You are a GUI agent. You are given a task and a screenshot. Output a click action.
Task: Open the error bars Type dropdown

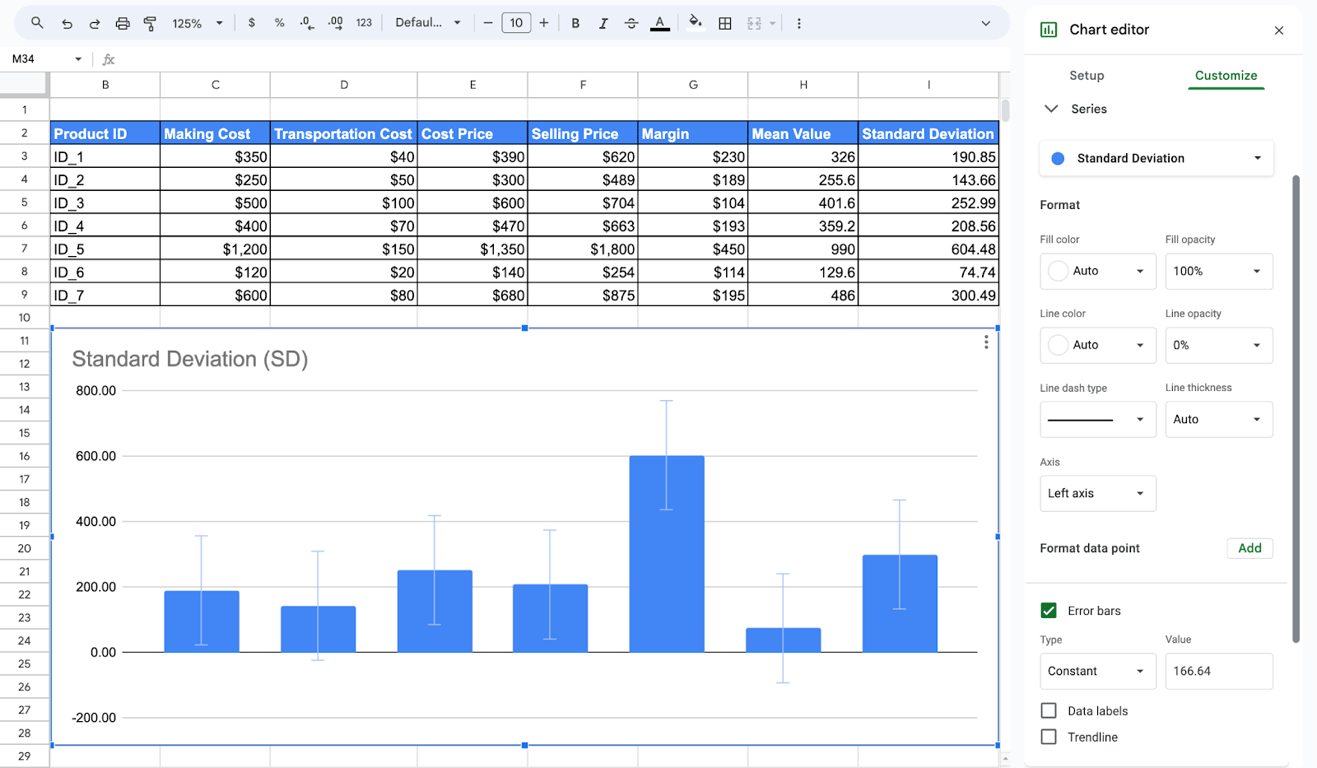coord(1098,671)
